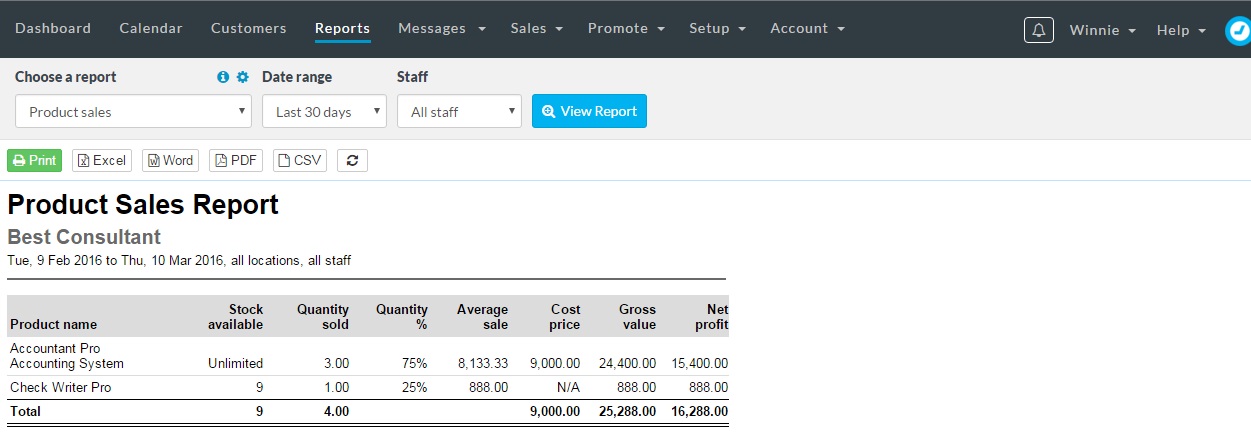Image resolution: width=1251 pixels, height=433 pixels.
Task: Click the blue clock logo icon
Action: click(1238, 30)
